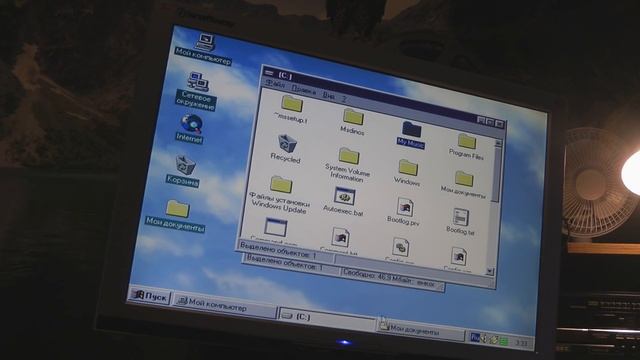Select the Файлы установки Windows Update folder
The width and height of the screenshot is (640, 360).
[280, 194]
